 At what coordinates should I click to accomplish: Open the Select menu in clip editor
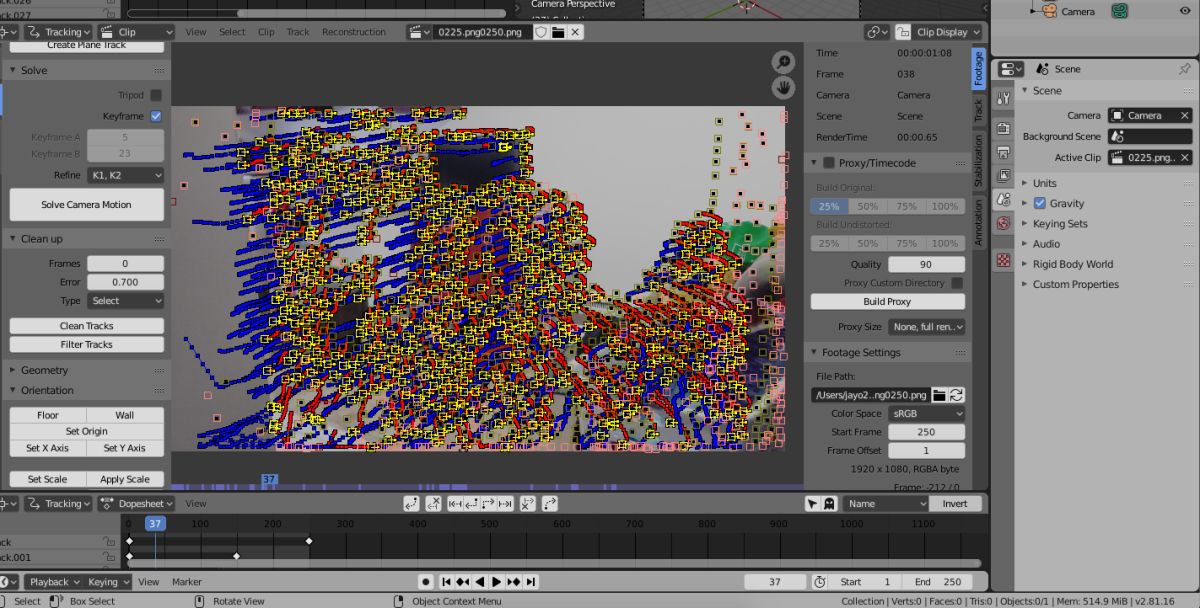(232, 32)
